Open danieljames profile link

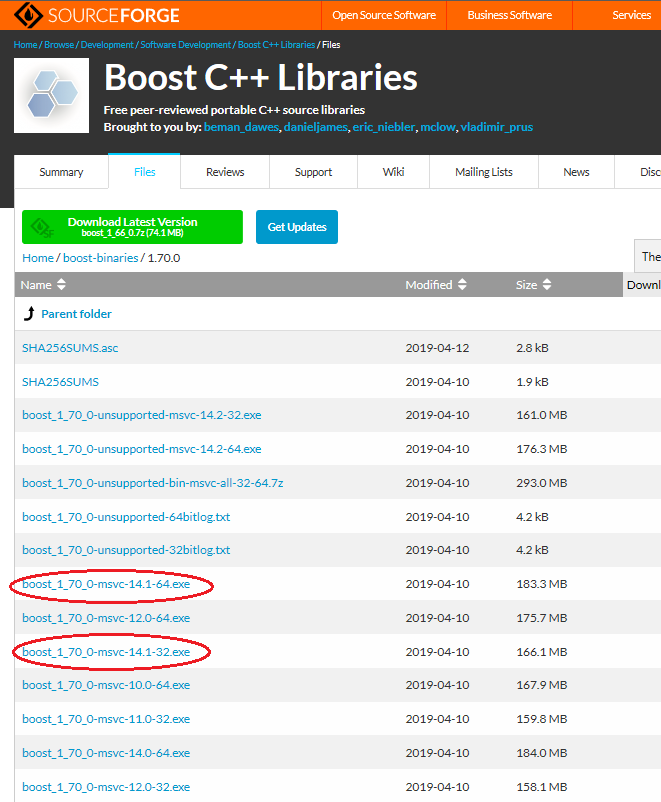(x=316, y=127)
